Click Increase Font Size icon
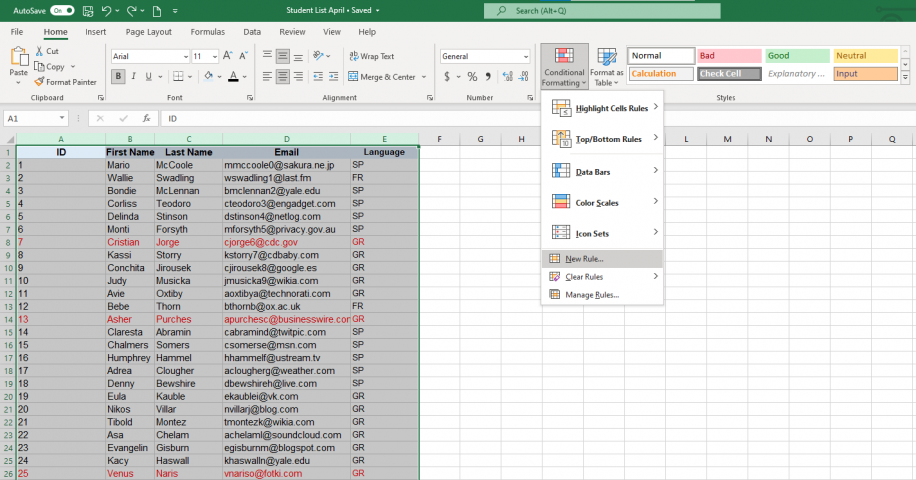The width and height of the screenshot is (916, 480). [x=228, y=56]
